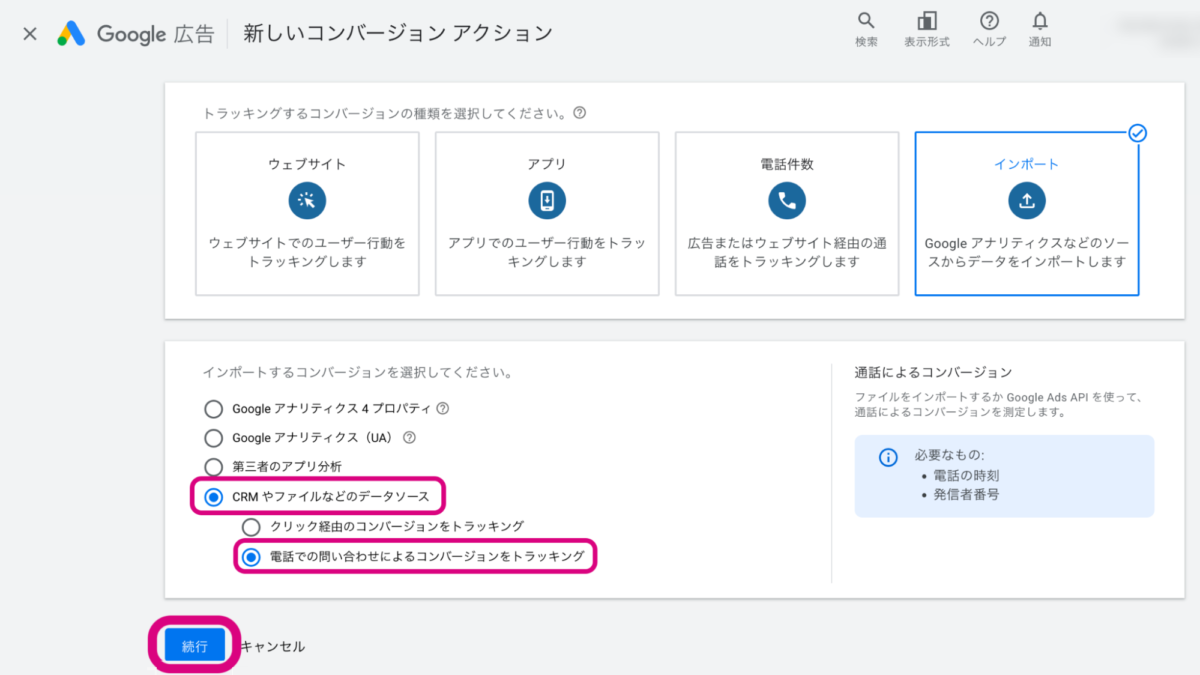
Task: Open help icon beside Google アナリティクス 4 プロパティ
Action: [x=443, y=408]
